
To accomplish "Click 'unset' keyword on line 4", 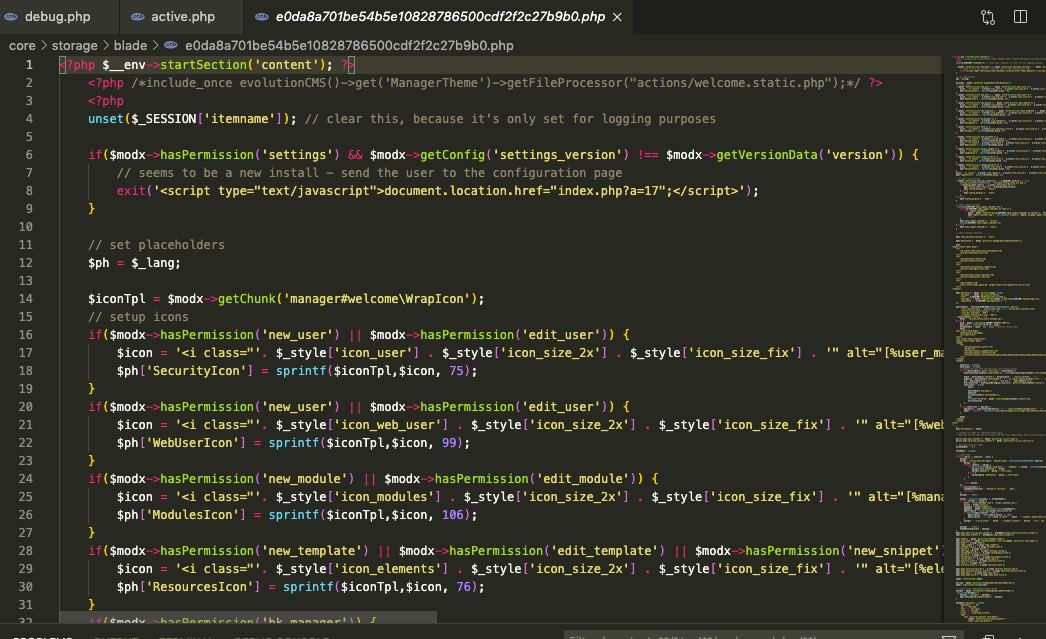I will 105,119.
